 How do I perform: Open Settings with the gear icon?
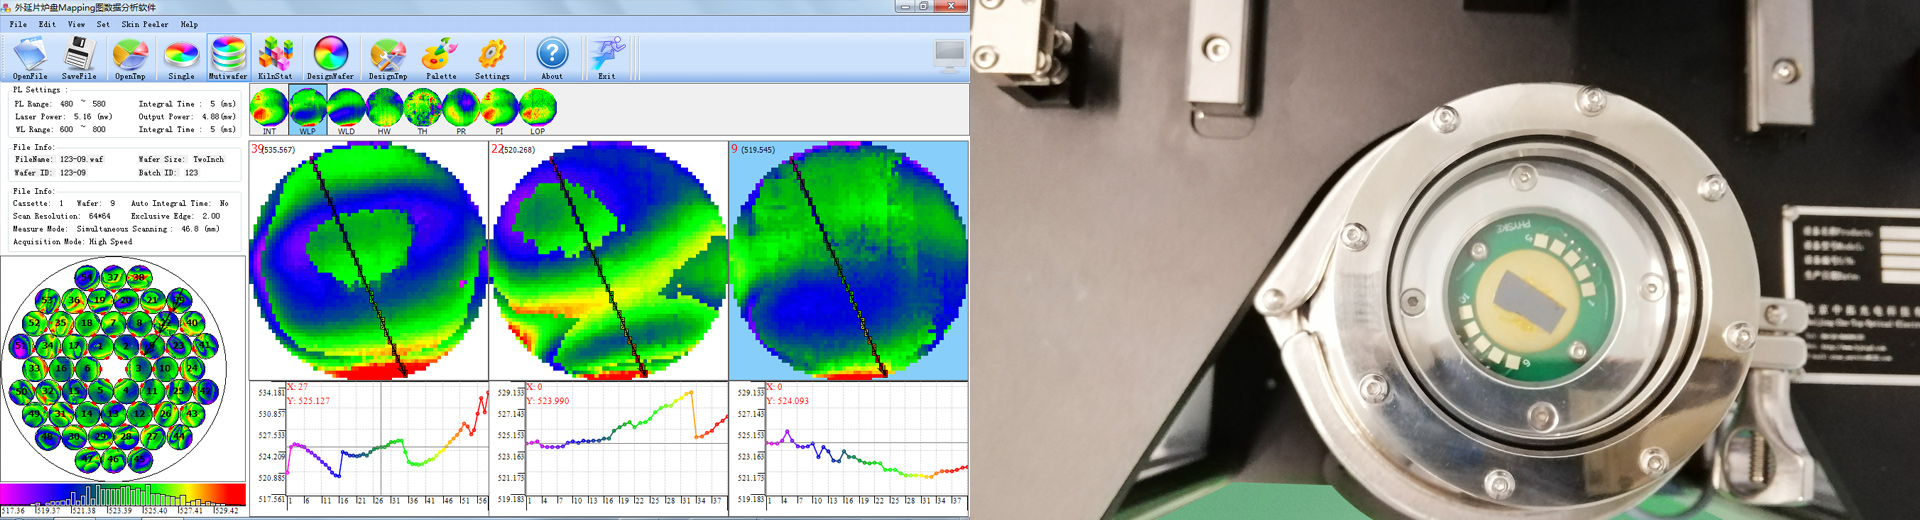(492, 56)
